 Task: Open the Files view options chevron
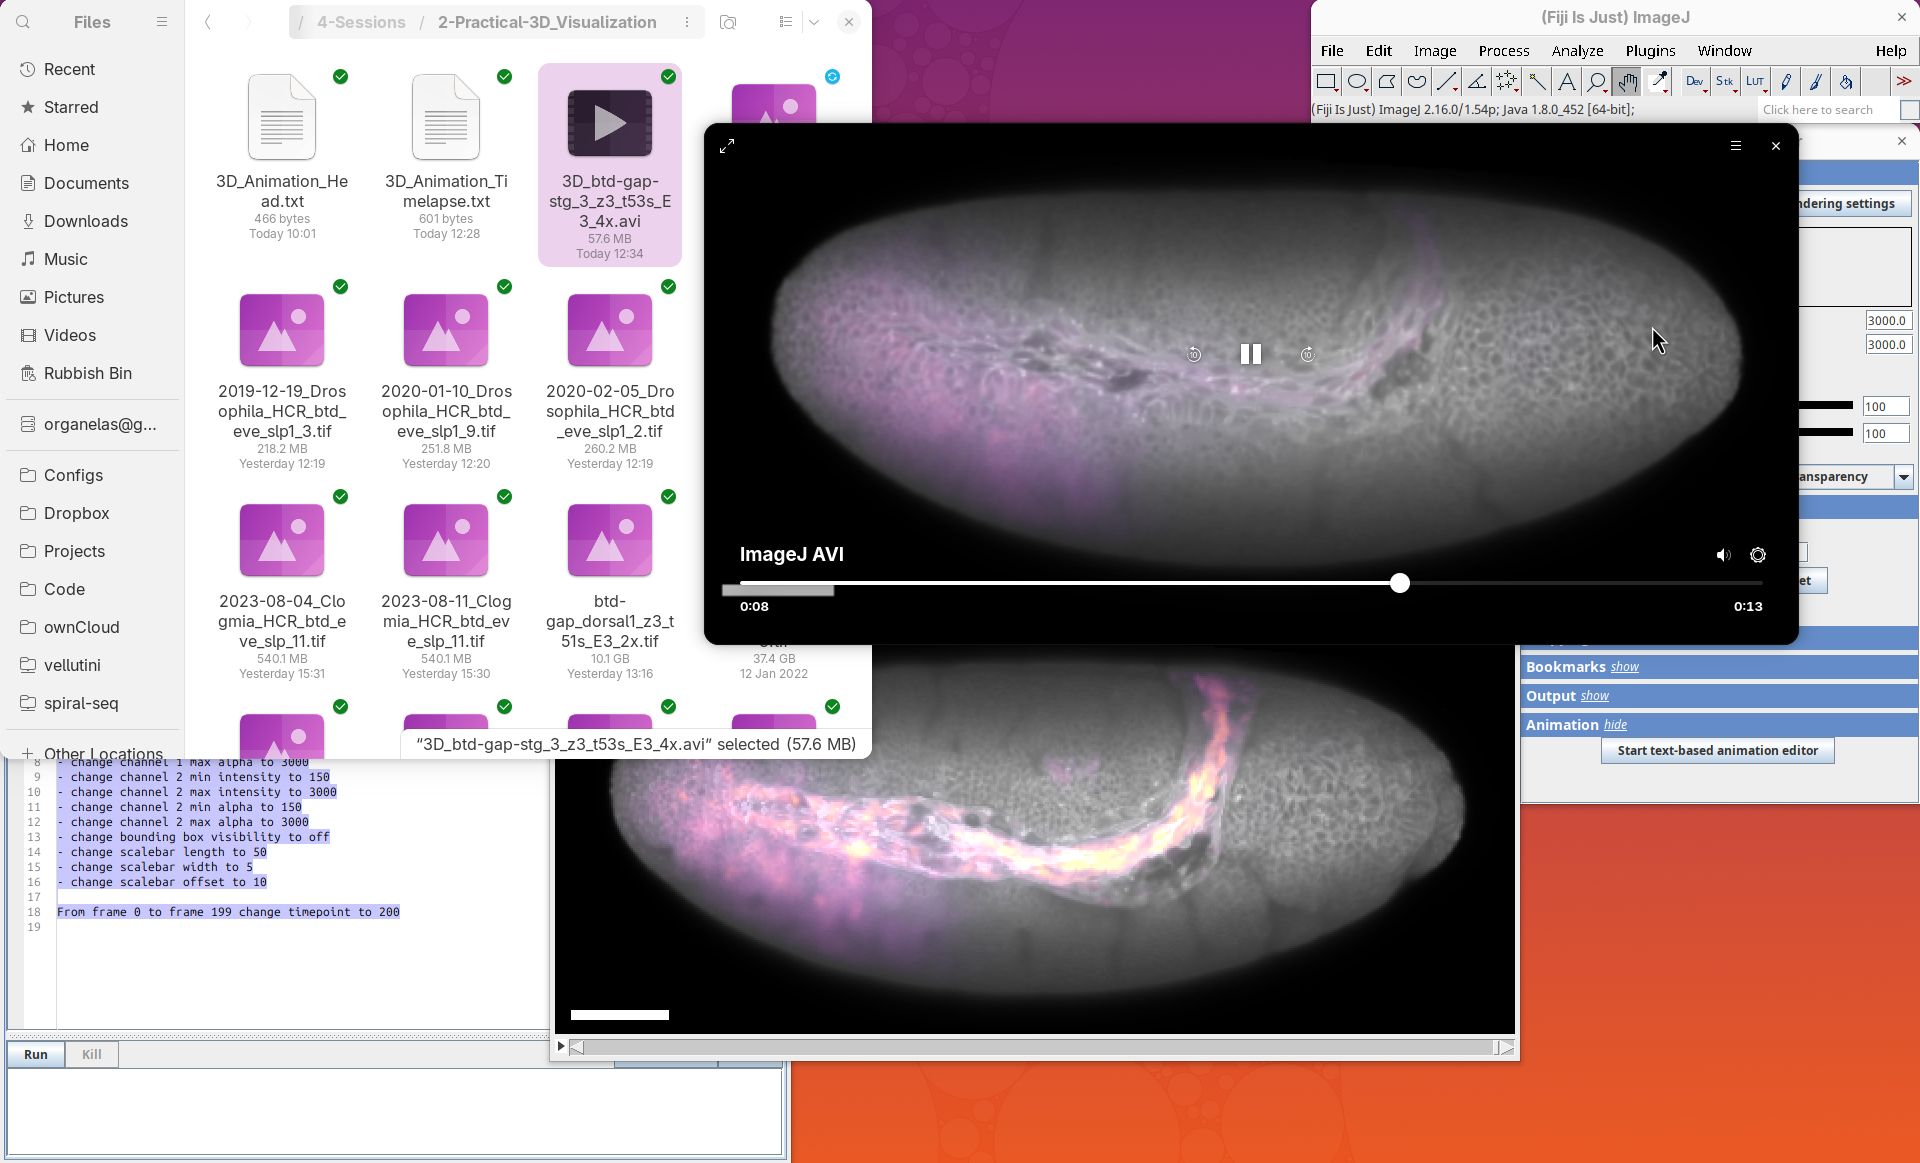point(814,22)
